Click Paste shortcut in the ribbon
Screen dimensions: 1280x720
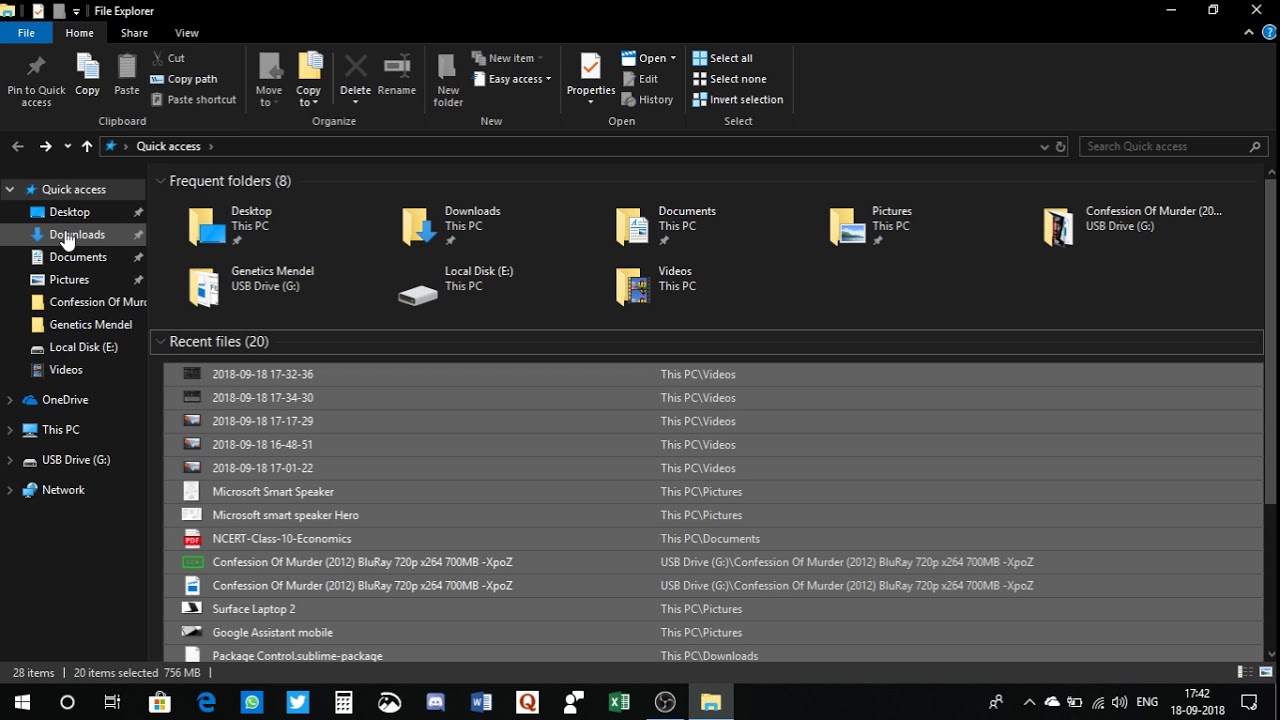point(194,100)
